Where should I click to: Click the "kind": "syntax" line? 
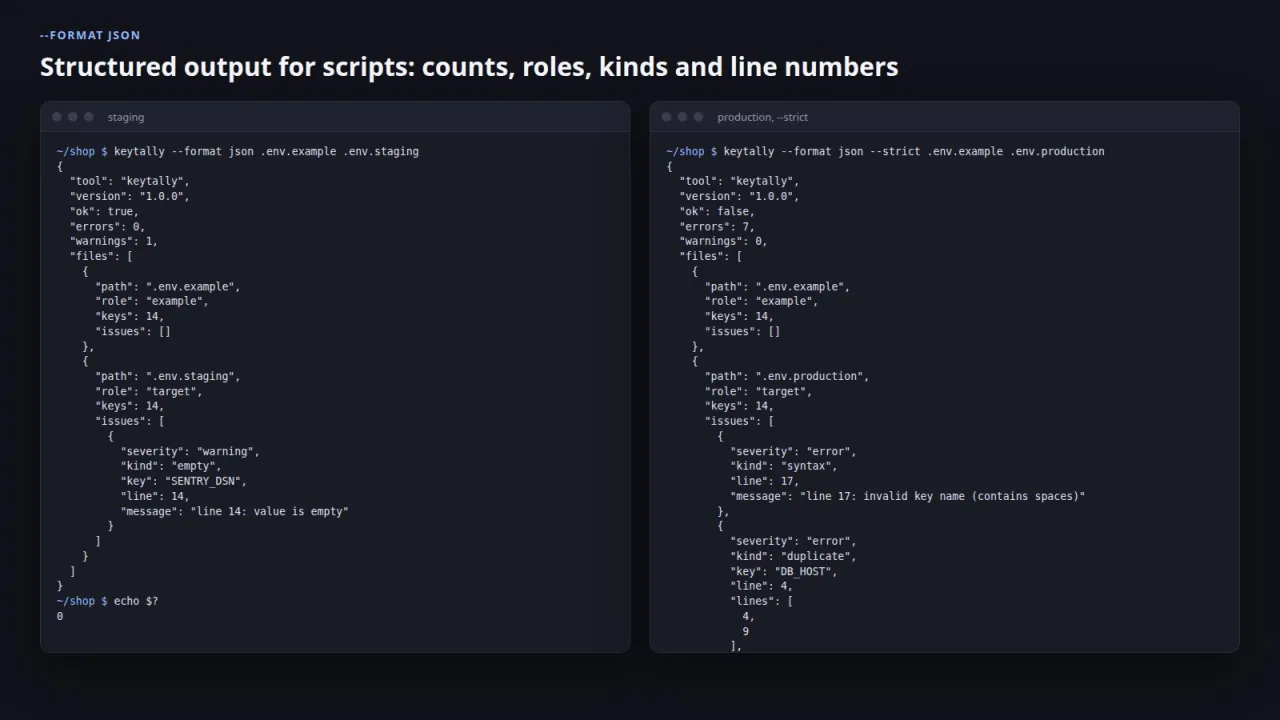point(784,466)
